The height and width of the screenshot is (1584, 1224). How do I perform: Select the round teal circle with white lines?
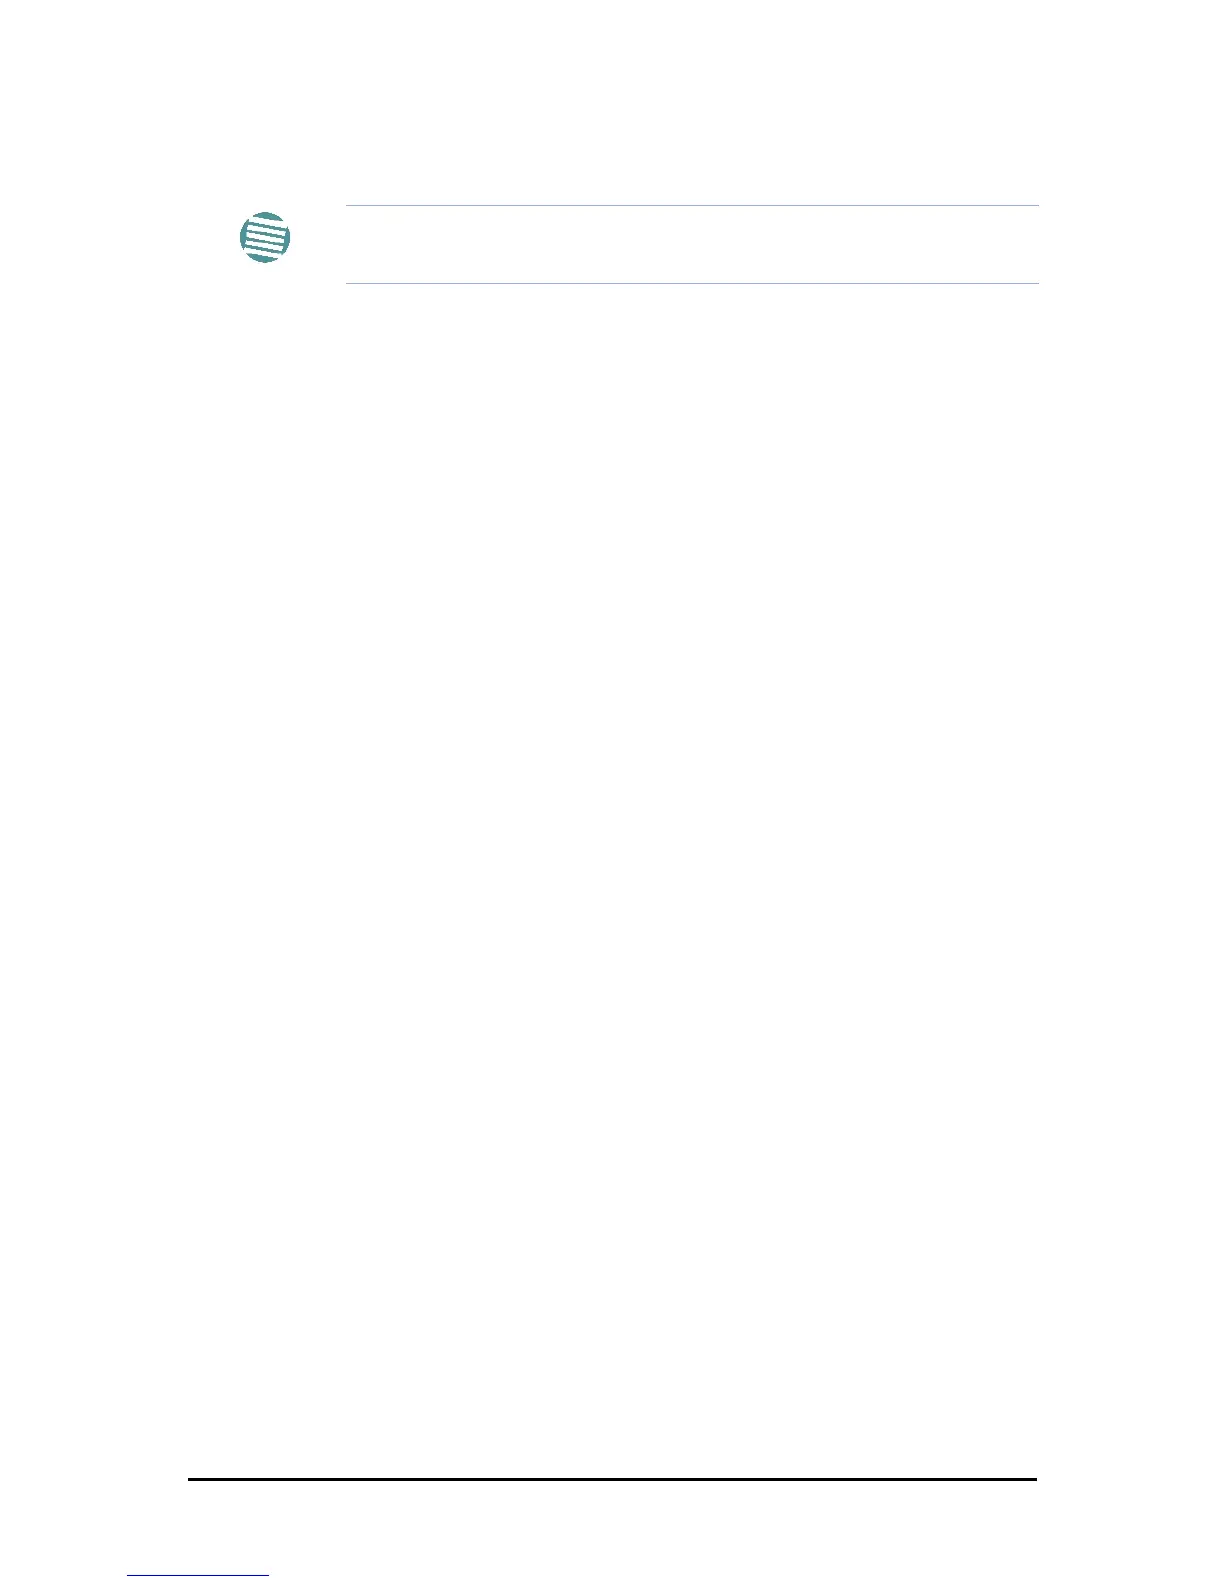pyautogui.click(x=266, y=238)
